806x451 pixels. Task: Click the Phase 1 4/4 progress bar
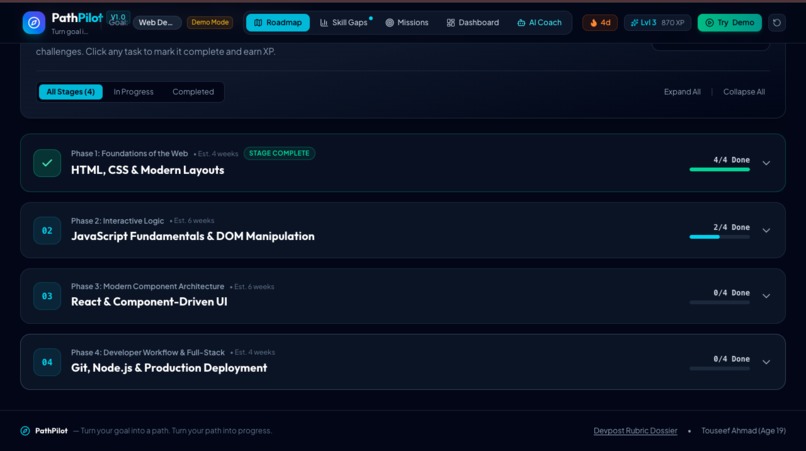719,169
